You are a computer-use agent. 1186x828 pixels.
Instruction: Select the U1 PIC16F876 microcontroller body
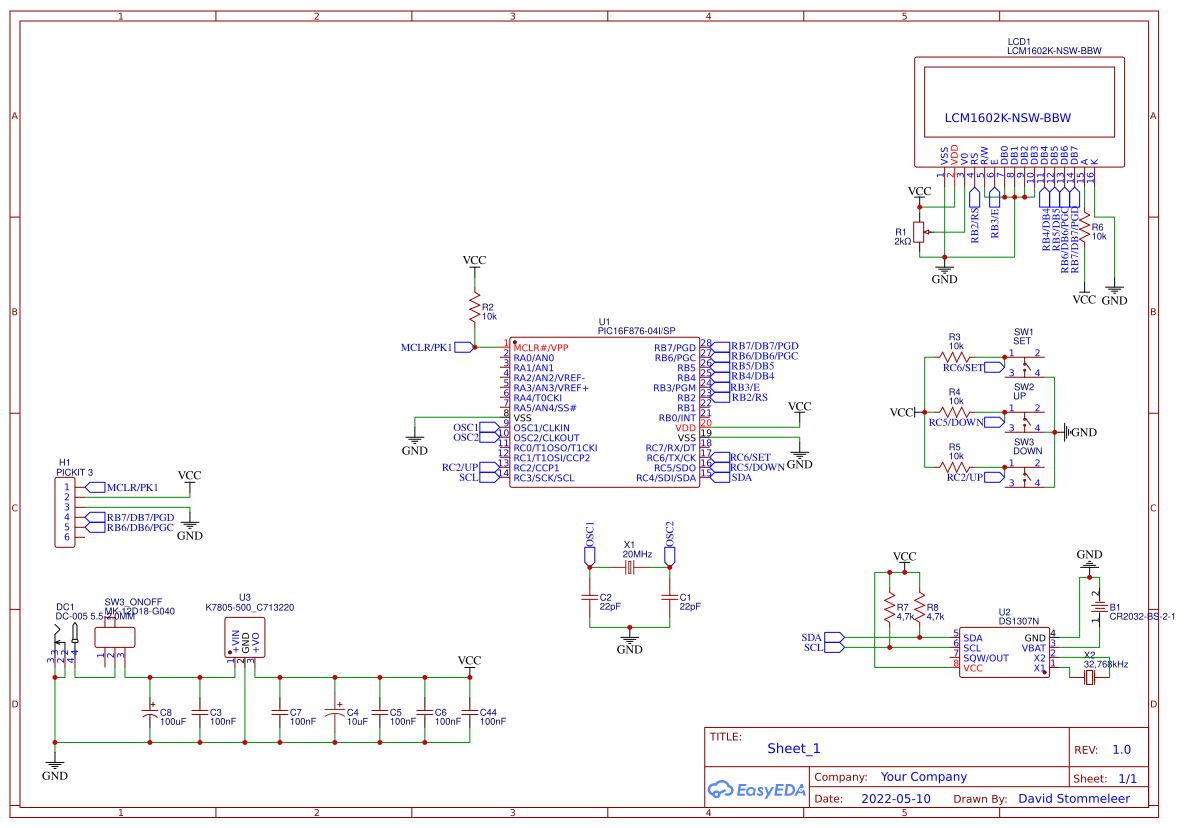tap(604, 412)
